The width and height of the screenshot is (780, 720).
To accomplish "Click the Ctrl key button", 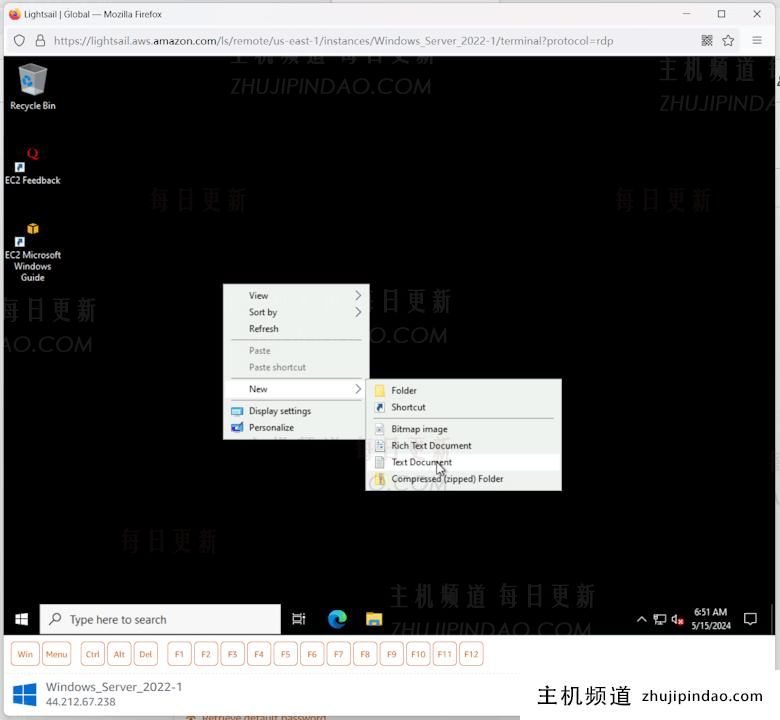I will click(93, 654).
